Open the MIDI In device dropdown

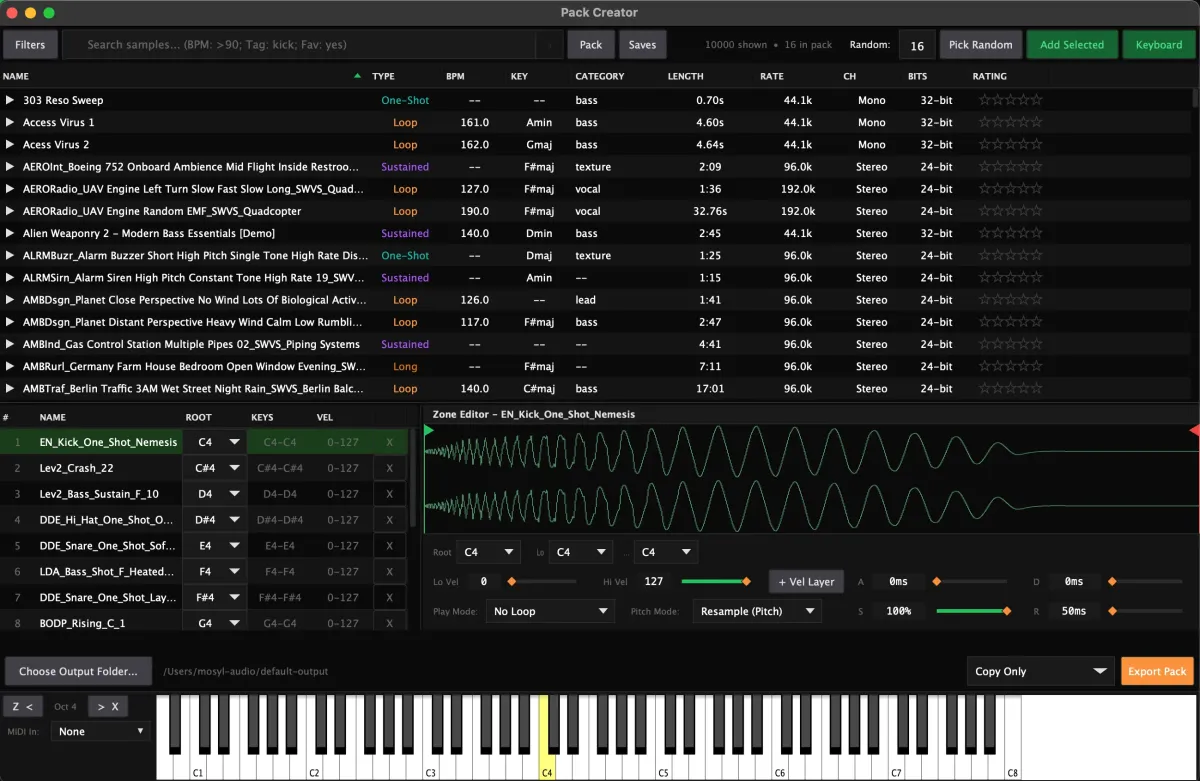pyautogui.click(x=101, y=731)
